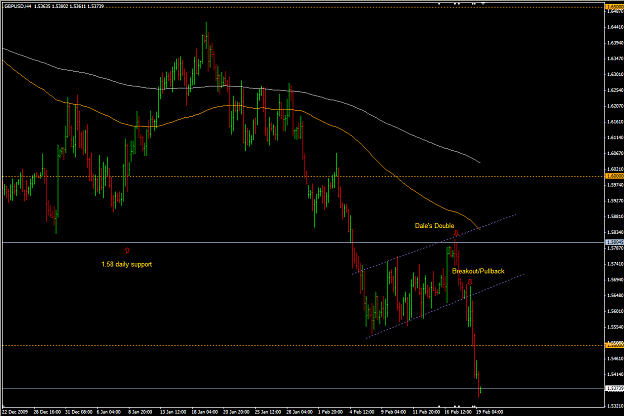Click the '18 Jan 04:00' time label
Viewport: 625px width, 417px height.
pos(204,411)
